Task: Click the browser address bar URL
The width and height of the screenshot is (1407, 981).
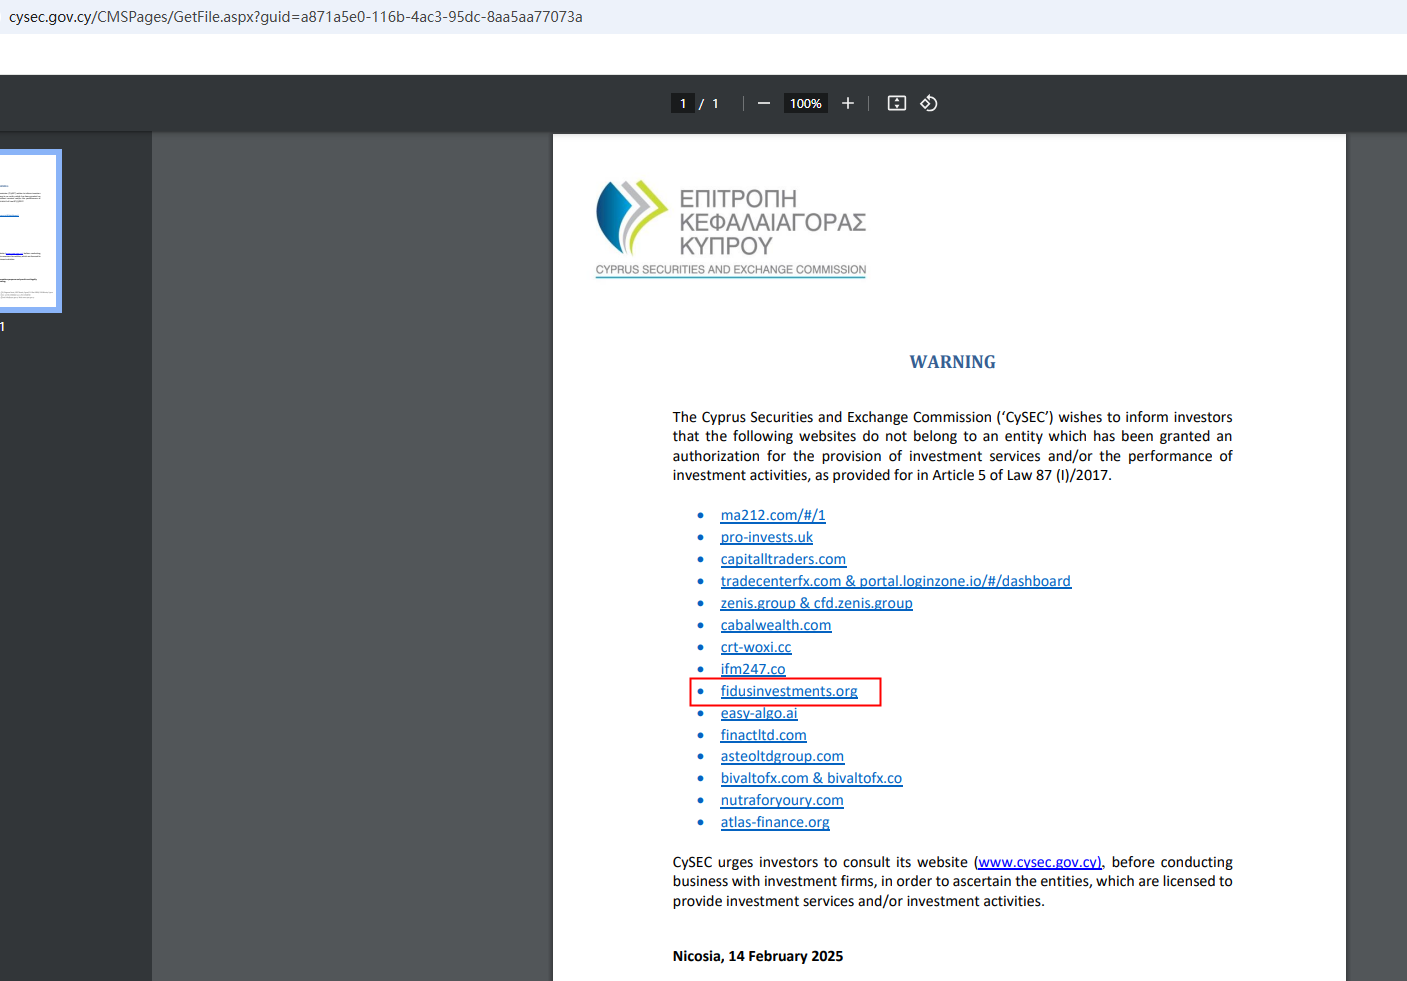Action: [296, 17]
